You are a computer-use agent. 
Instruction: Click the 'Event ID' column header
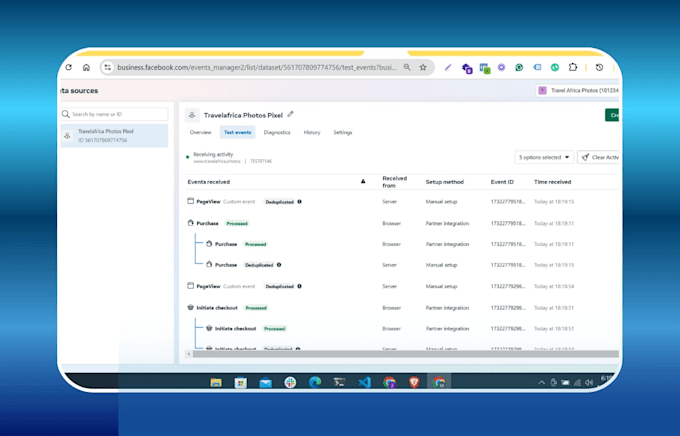point(502,182)
